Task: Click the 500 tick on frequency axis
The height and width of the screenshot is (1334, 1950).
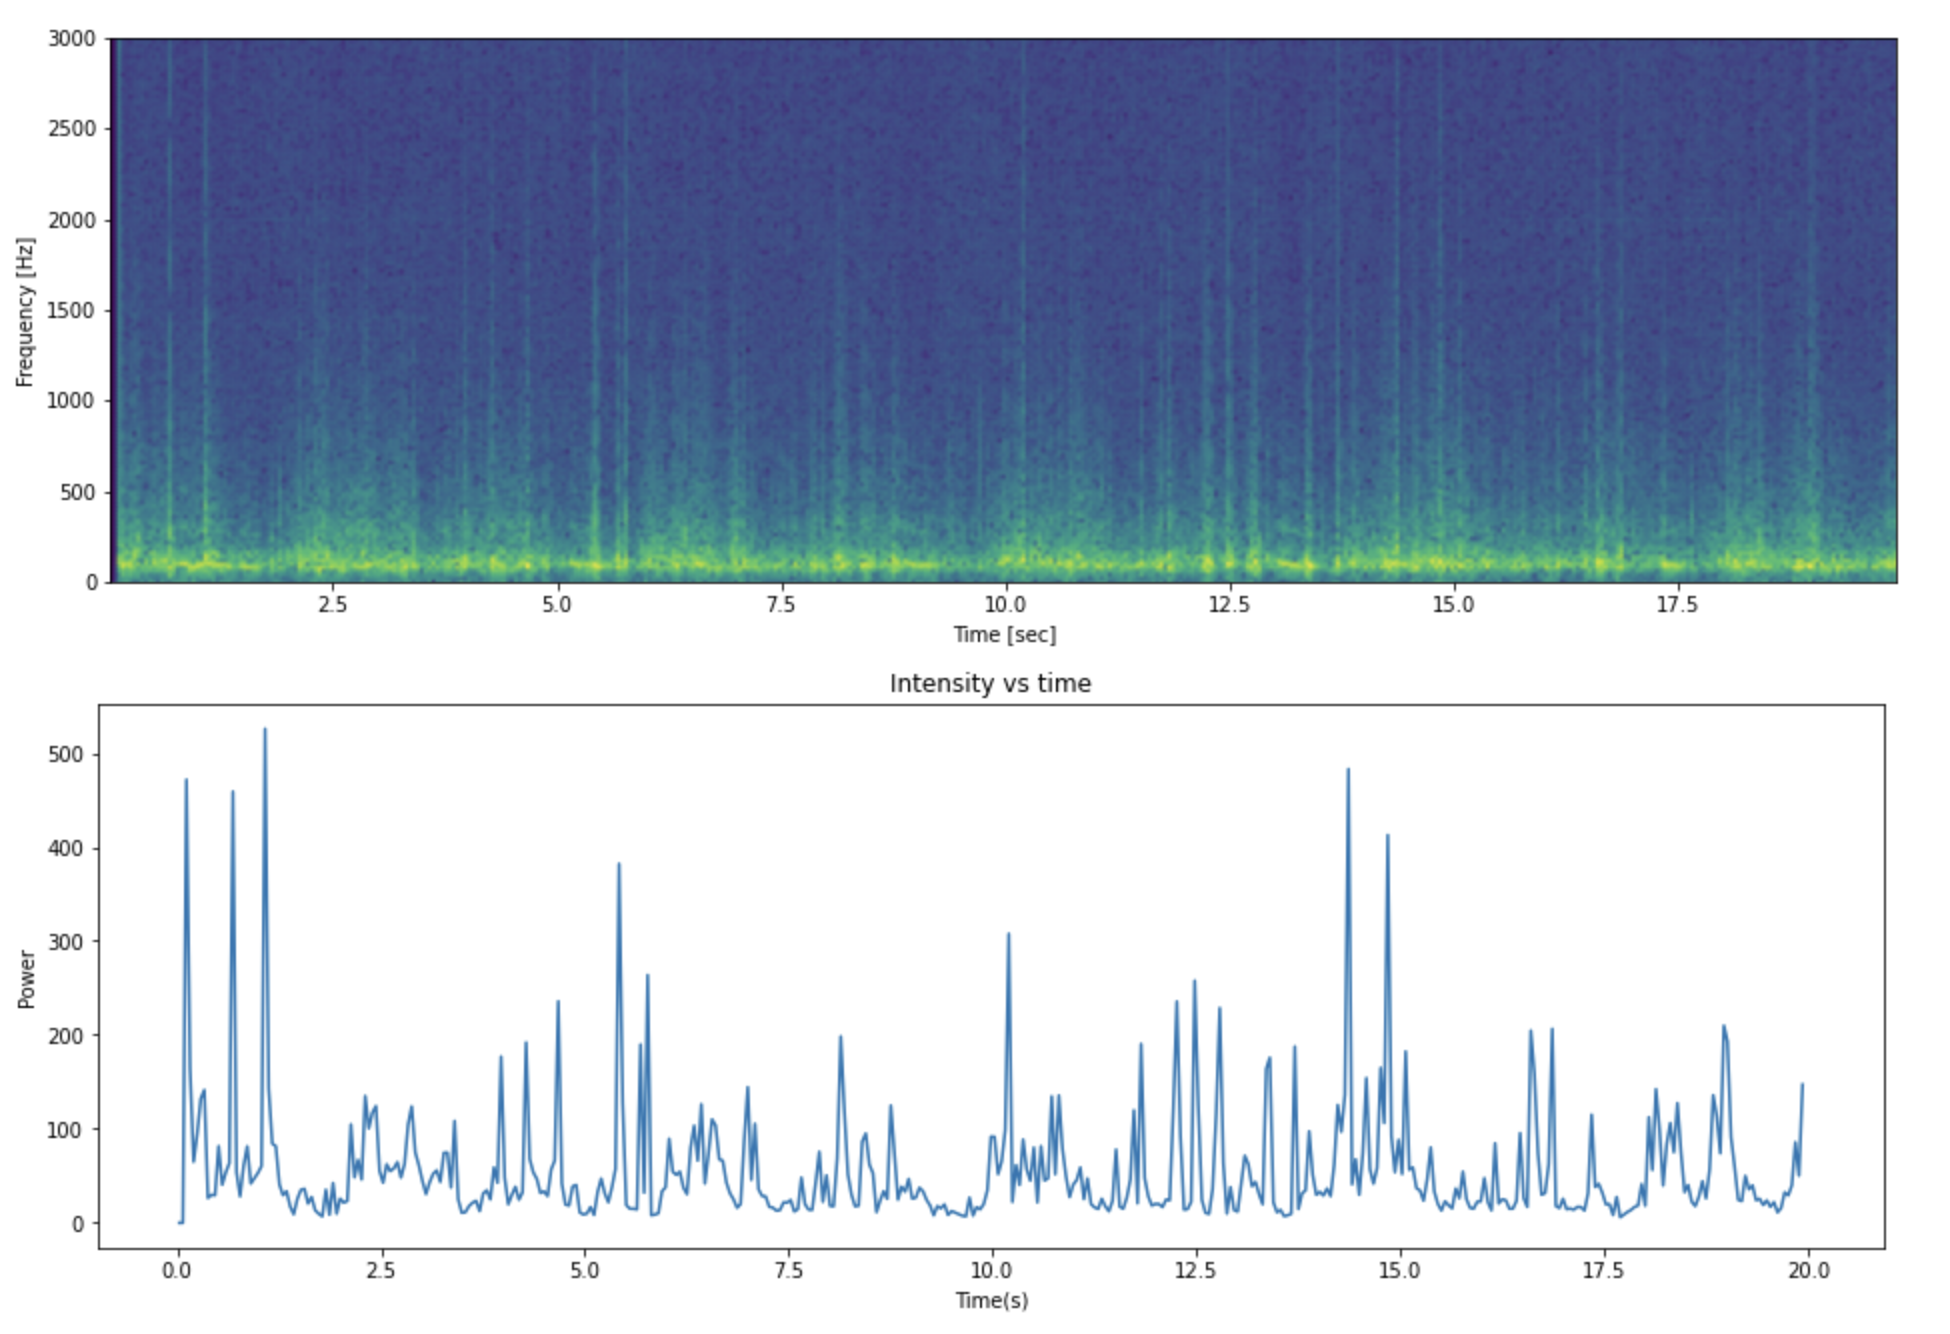Action: (x=77, y=493)
